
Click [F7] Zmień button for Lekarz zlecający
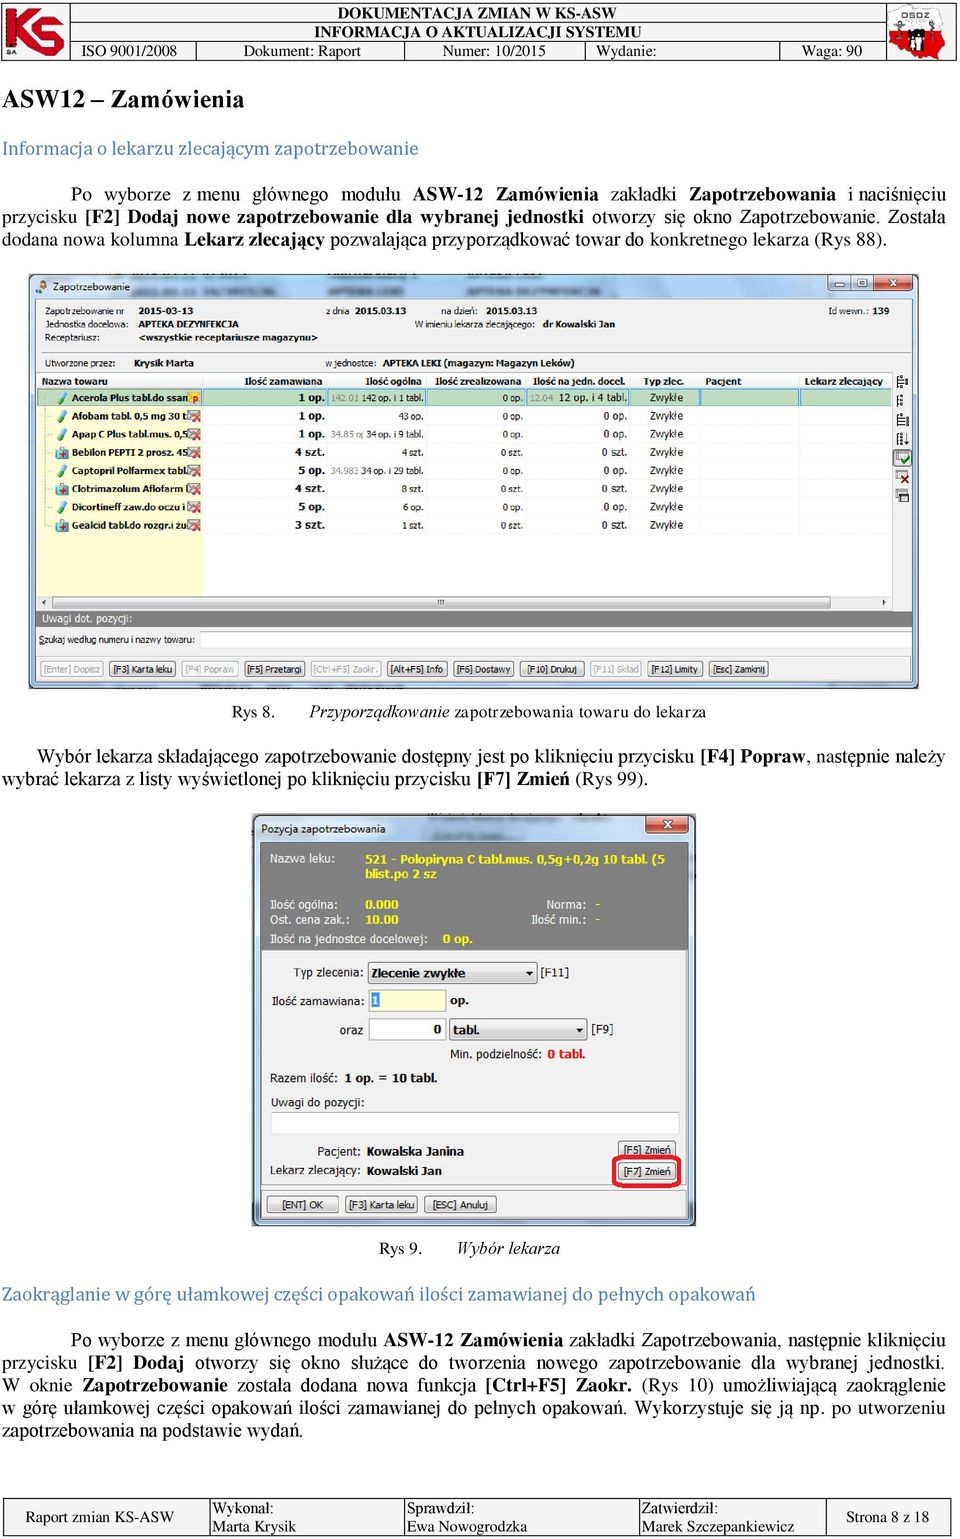tap(647, 1171)
